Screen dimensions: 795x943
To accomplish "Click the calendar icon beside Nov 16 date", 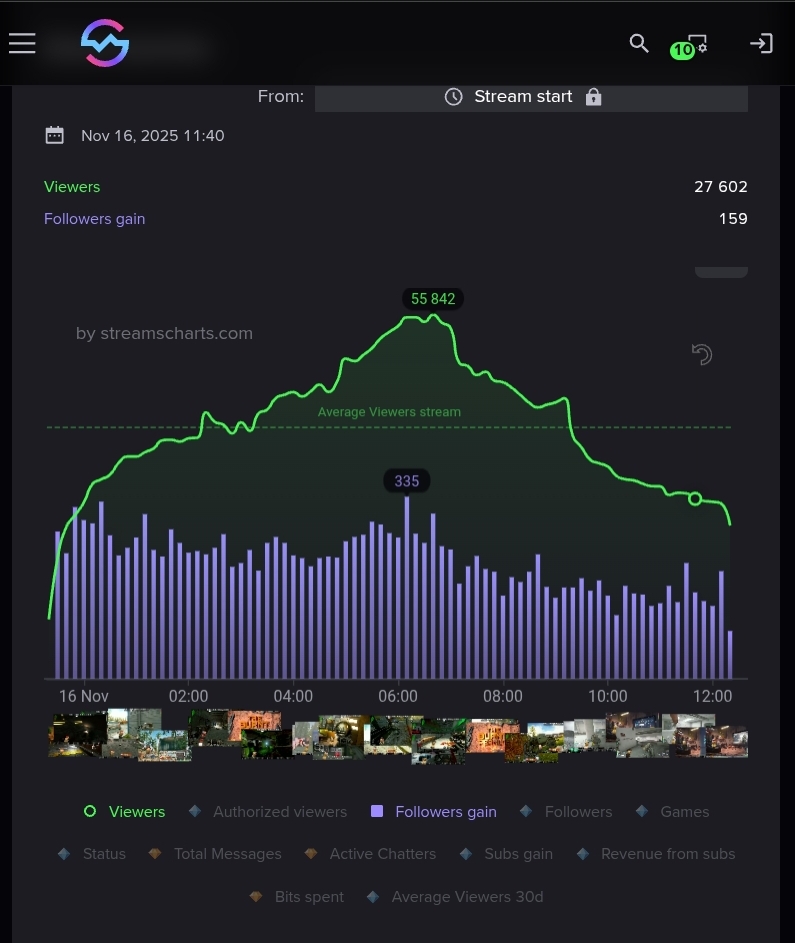I will pyautogui.click(x=55, y=135).
